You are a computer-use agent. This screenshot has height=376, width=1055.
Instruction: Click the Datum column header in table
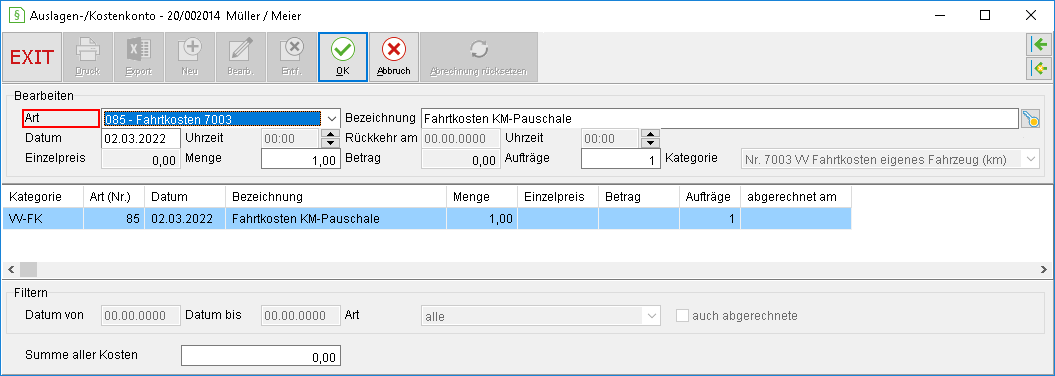pyautogui.click(x=184, y=197)
